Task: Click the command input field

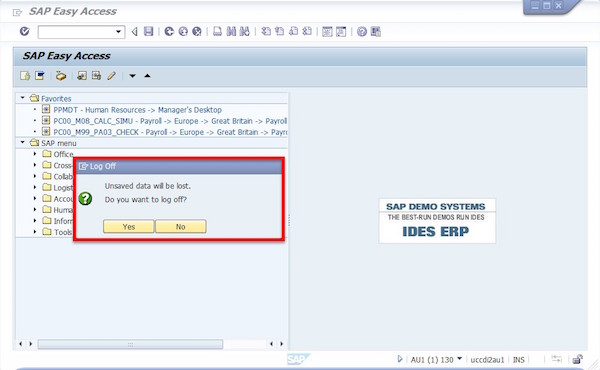Action: coord(77,32)
